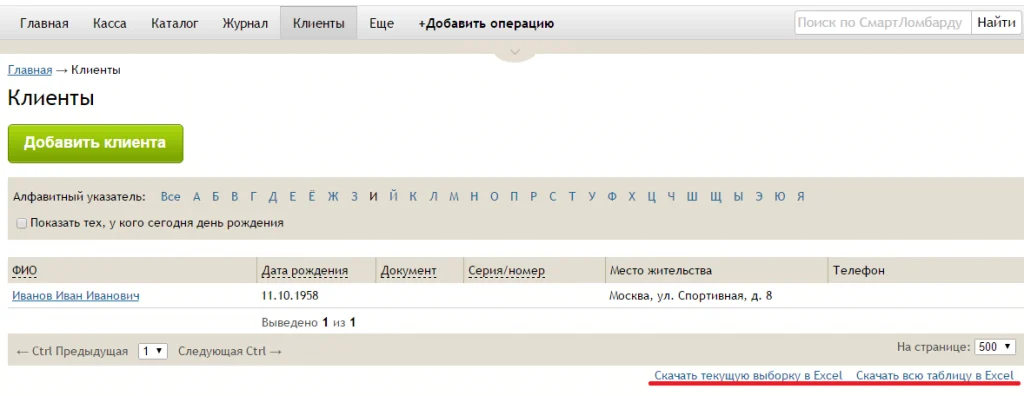Filter clients by letter О
Viewport: 1024px width, 396px height.
[x=494, y=197]
